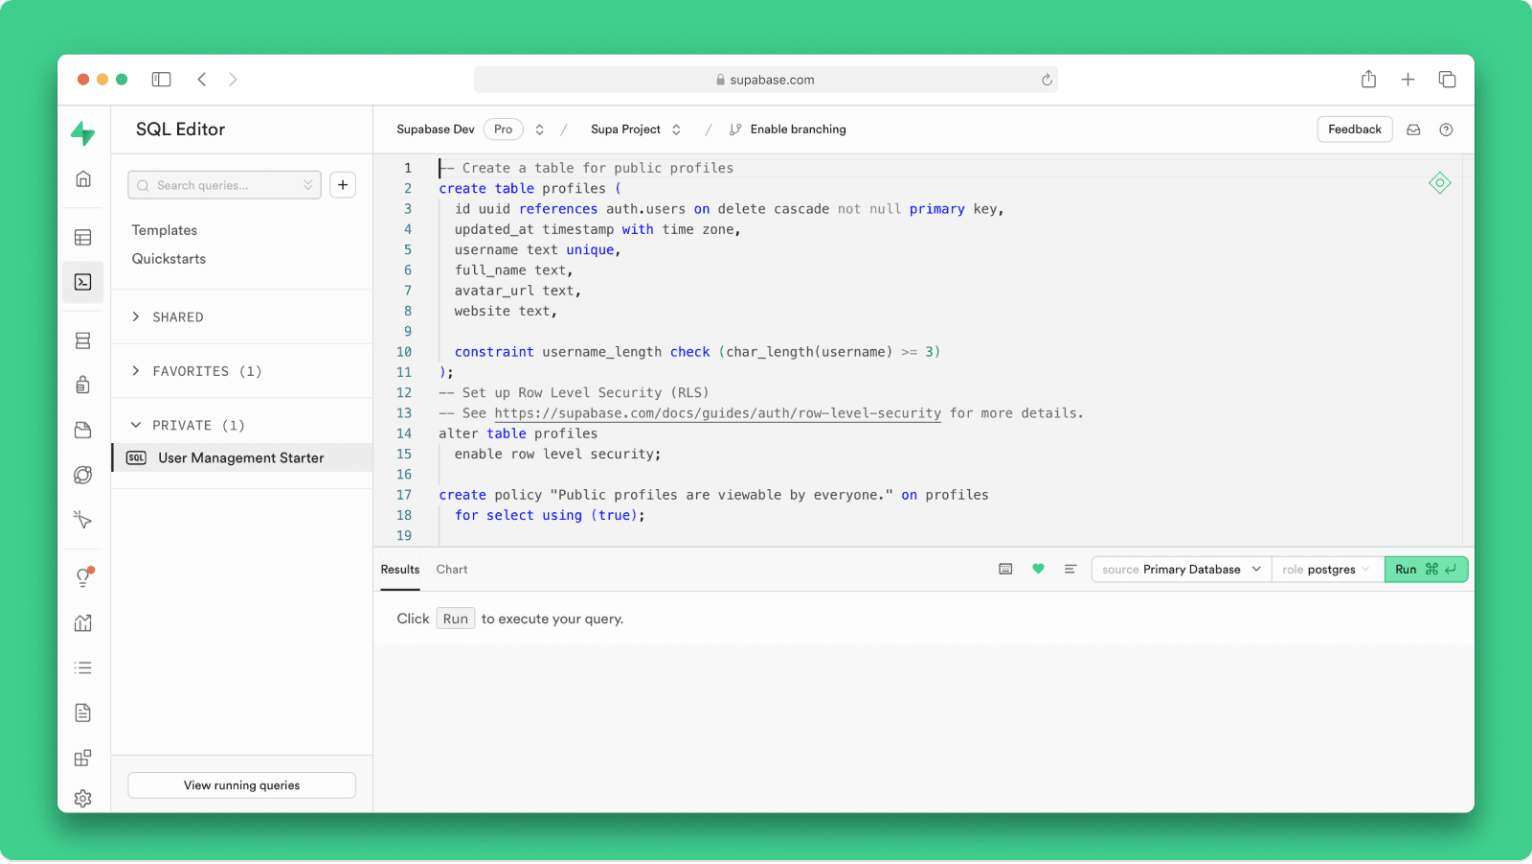Open the Home icon in sidebar

83,179
